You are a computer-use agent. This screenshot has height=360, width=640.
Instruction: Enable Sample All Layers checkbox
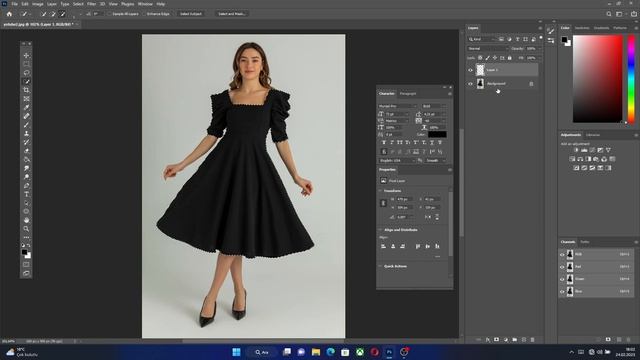click(109, 14)
